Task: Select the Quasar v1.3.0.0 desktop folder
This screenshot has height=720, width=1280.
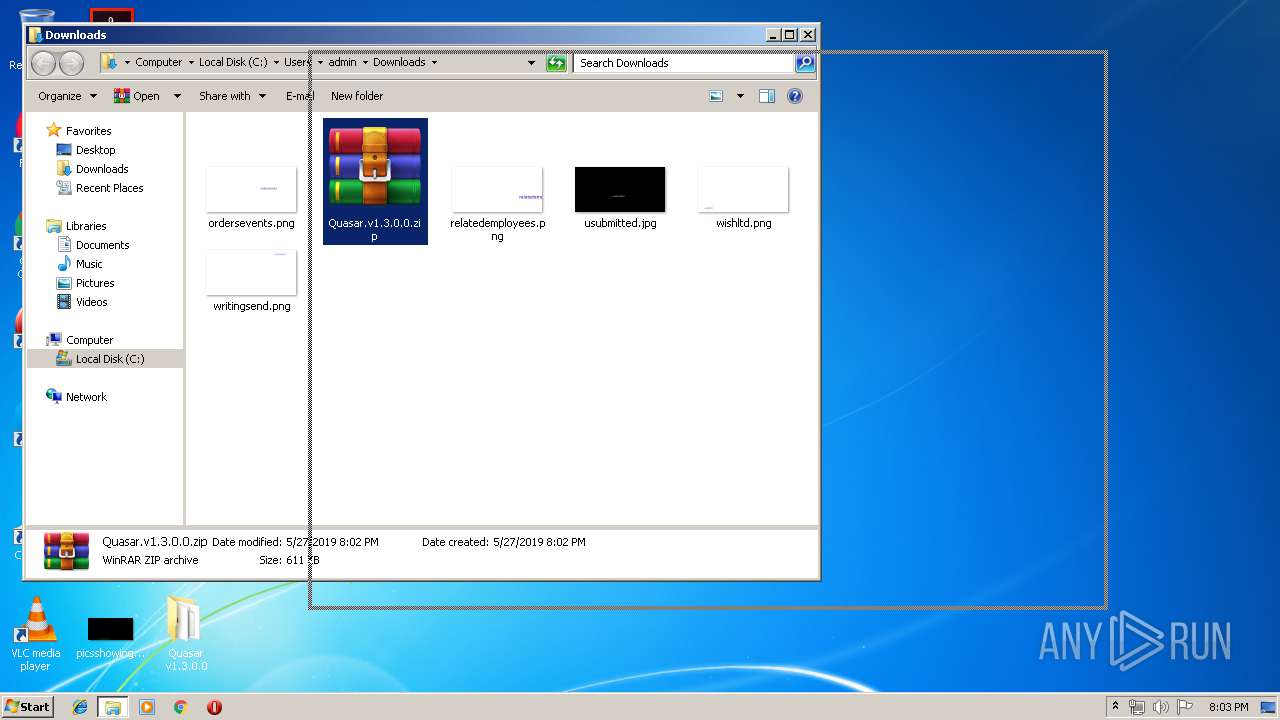Action: [x=186, y=634]
